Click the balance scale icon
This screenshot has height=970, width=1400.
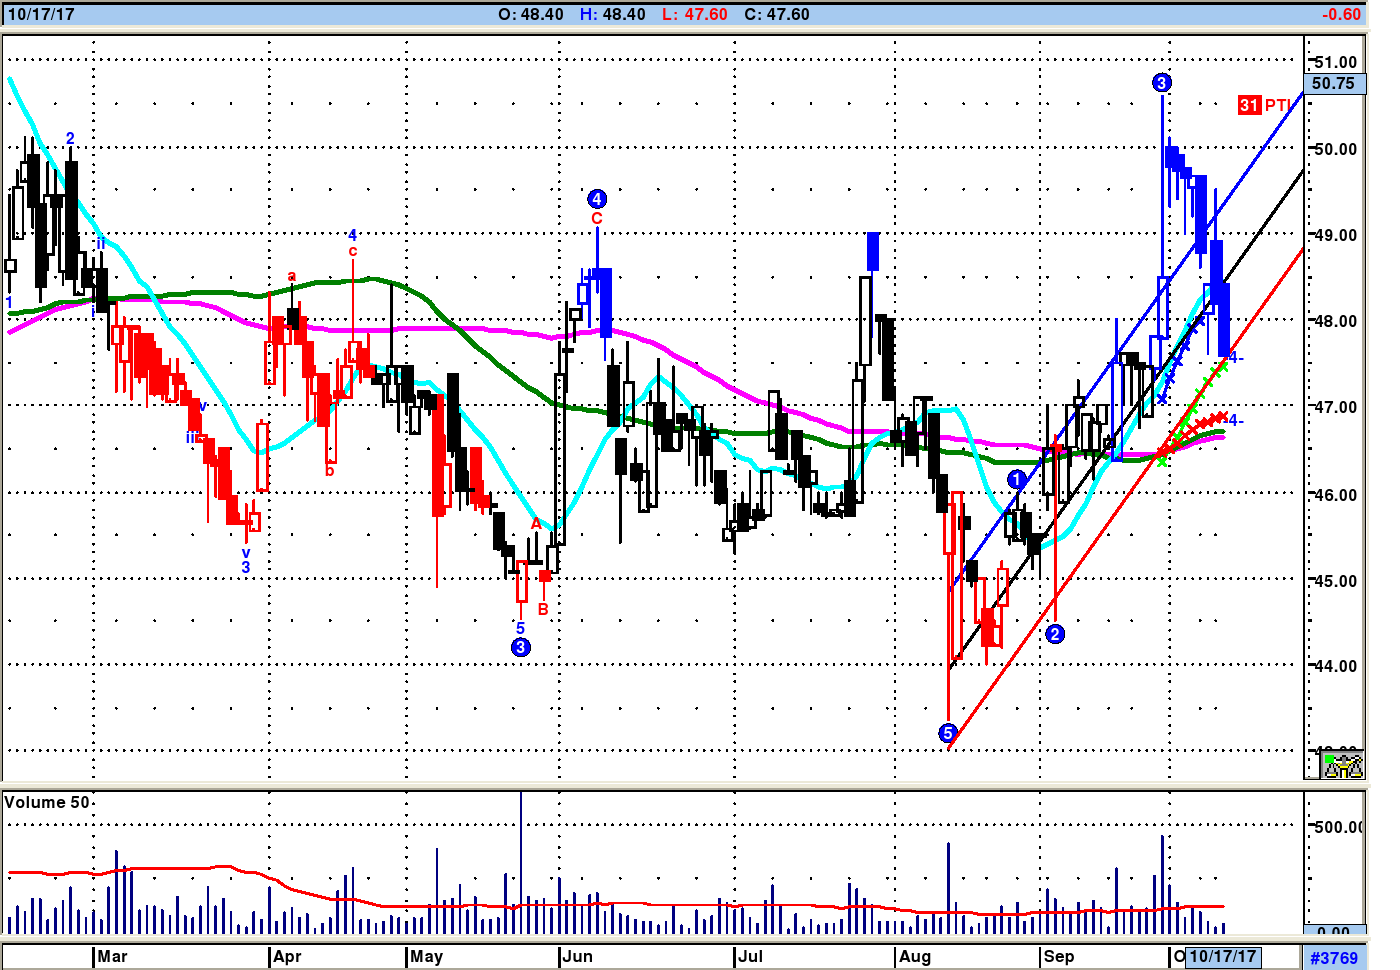[x=1343, y=766]
